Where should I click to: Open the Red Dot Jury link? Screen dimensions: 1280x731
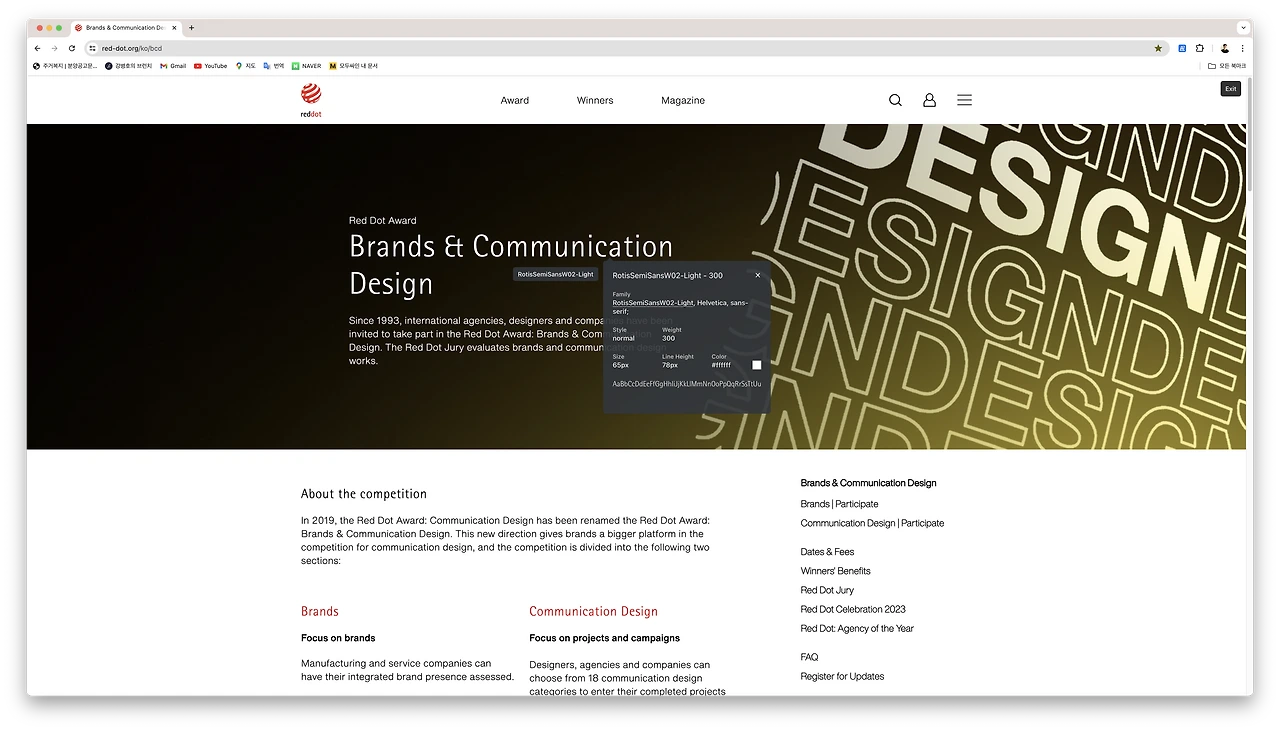[827, 590]
